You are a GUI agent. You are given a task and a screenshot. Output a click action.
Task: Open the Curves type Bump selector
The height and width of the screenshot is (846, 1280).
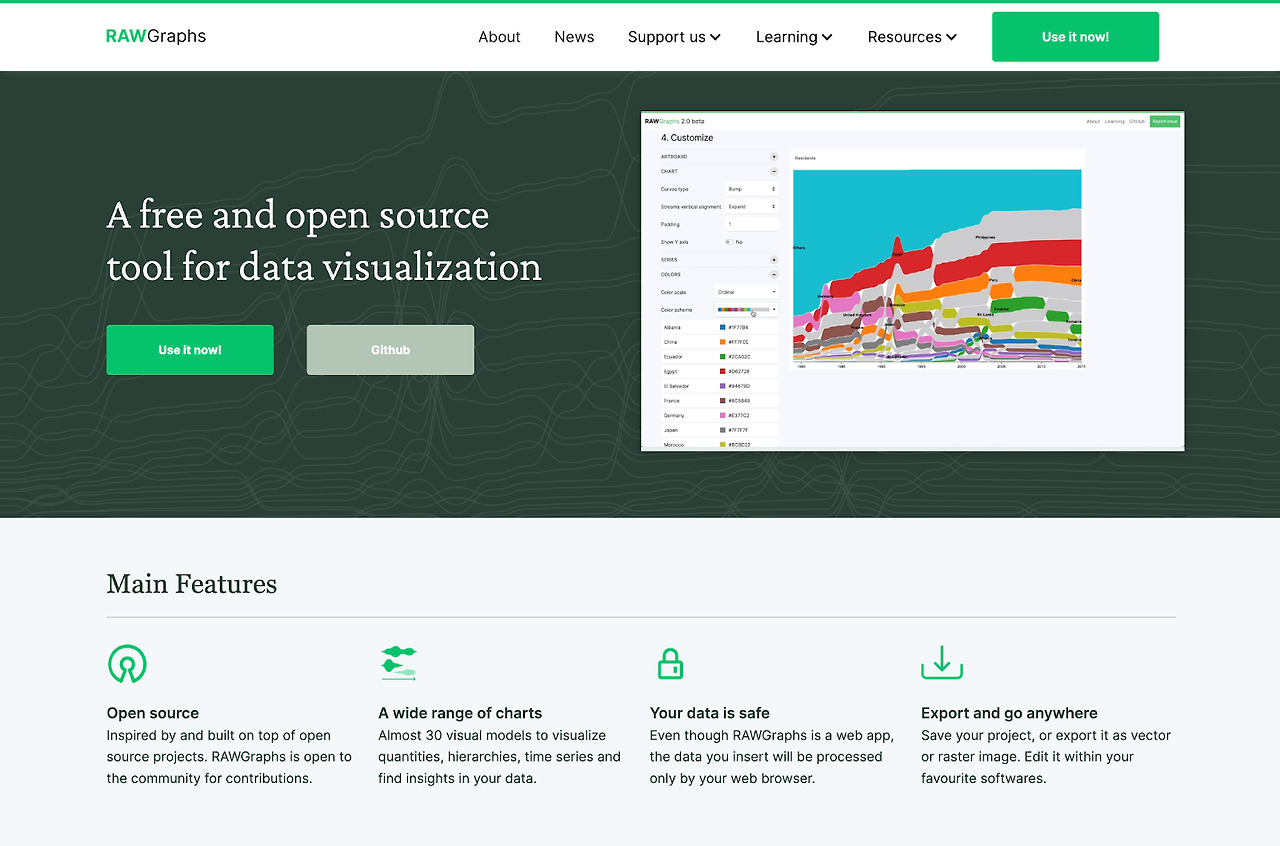751,189
